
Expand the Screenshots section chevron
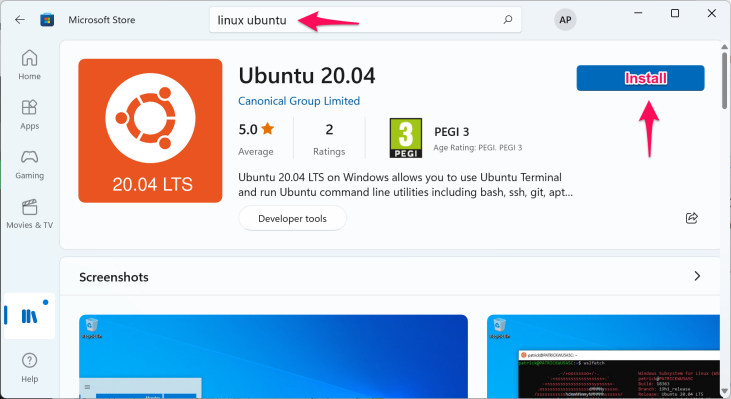[x=697, y=276]
